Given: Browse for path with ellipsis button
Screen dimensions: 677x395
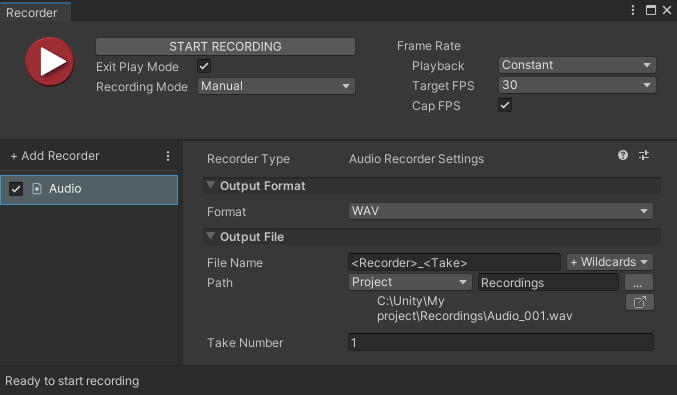Looking at the screenshot, I should [639, 282].
